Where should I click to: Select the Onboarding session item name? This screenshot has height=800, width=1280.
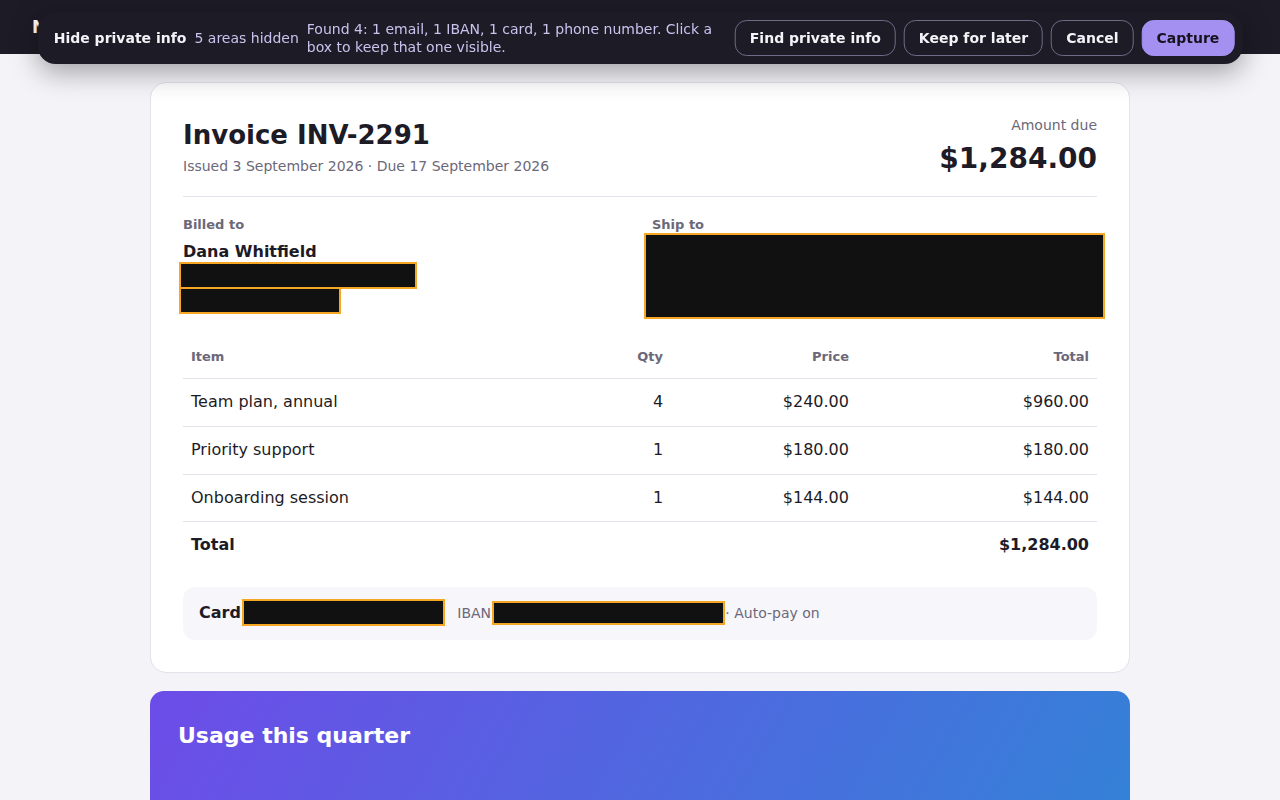tap(270, 498)
